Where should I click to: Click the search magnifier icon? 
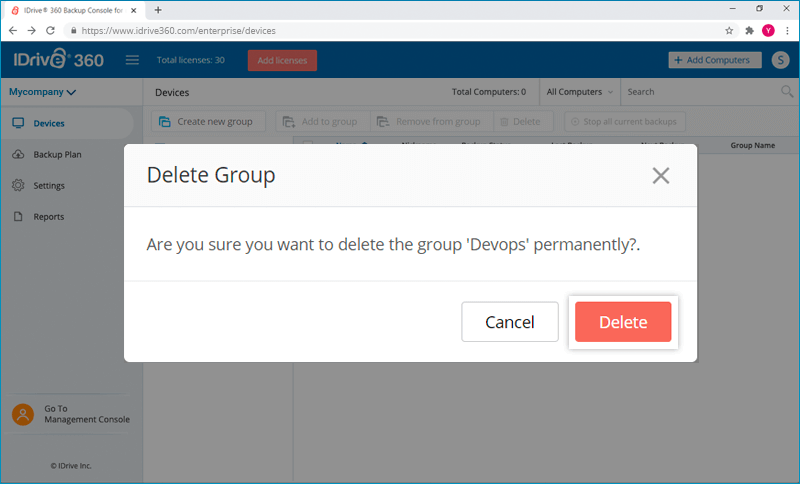click(x=787, y=91)
